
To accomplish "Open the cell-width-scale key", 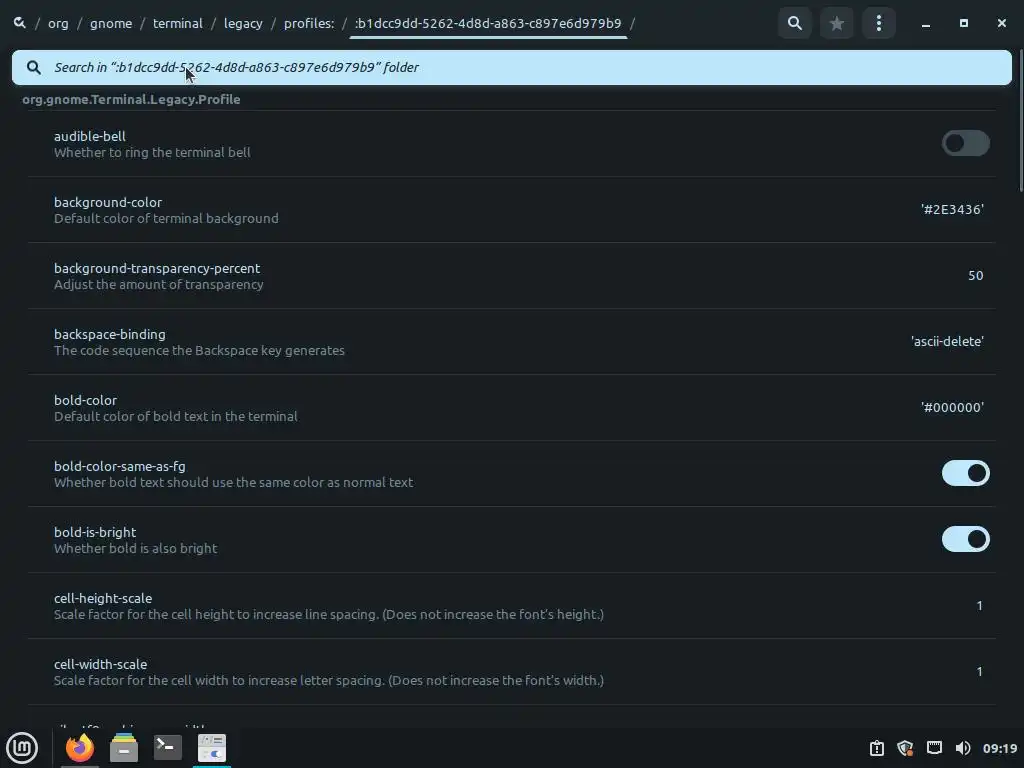I will [511, 671].
